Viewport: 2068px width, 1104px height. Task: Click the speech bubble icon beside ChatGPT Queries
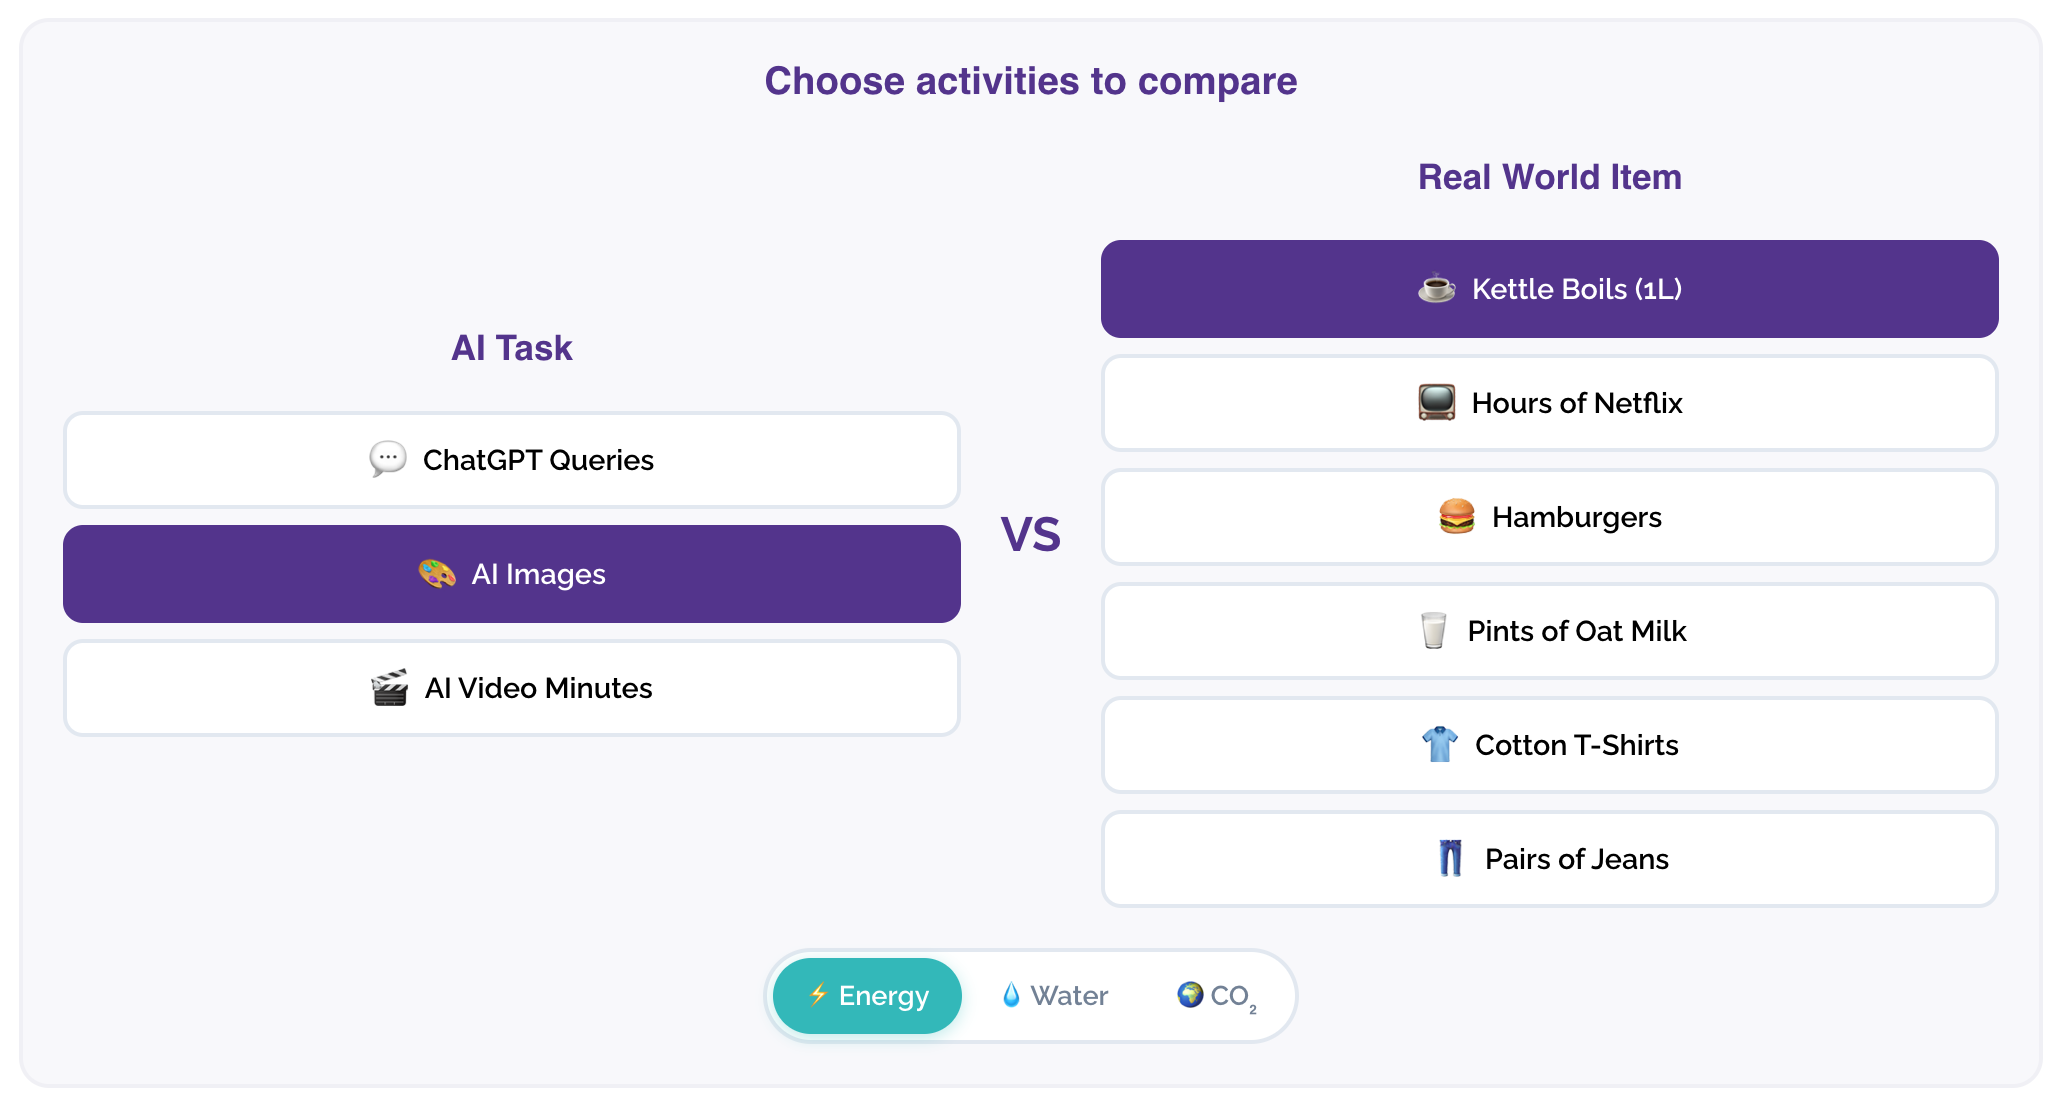[x=388, y=460]
